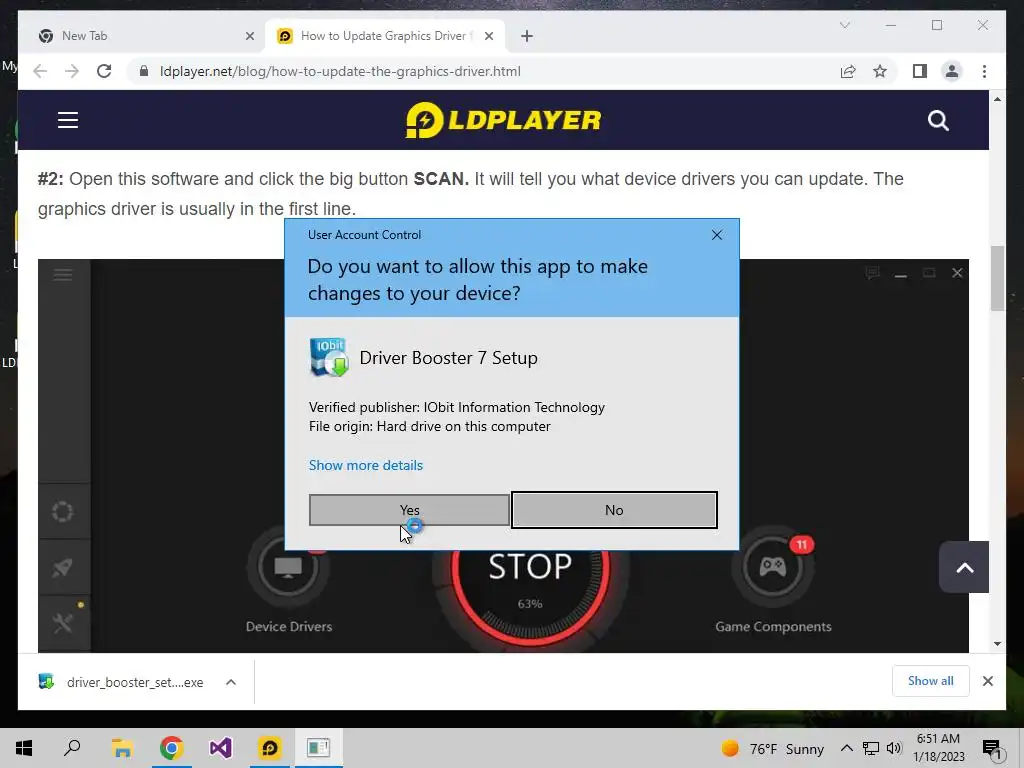This screenshot has width=1024, height=768.
Task: Click Game Components gamepad icon
Action: pyautogui.click(x=772, y=567)
